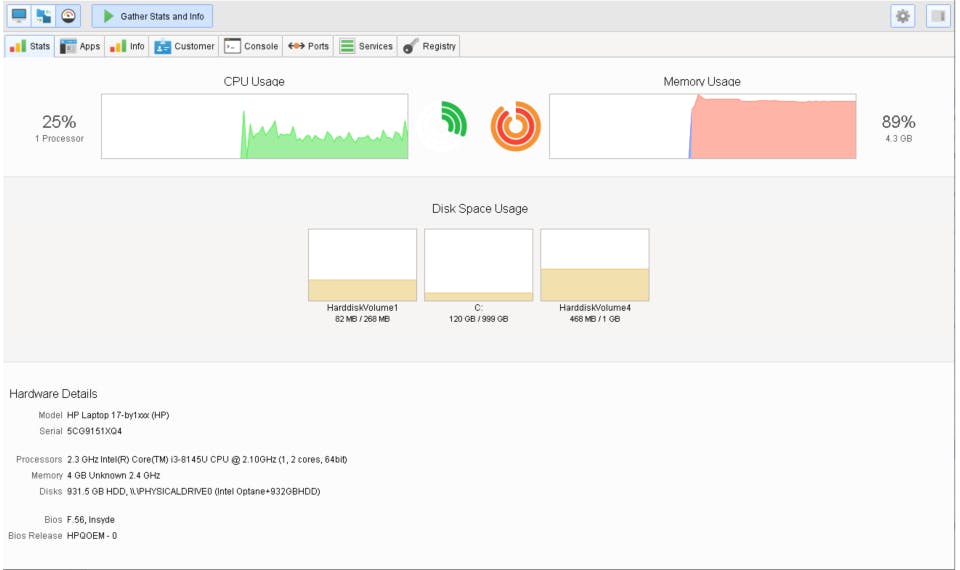Click the 'Disk Space Usage' heading
This screenshot has width=960, height=570.
coord(480,209)
